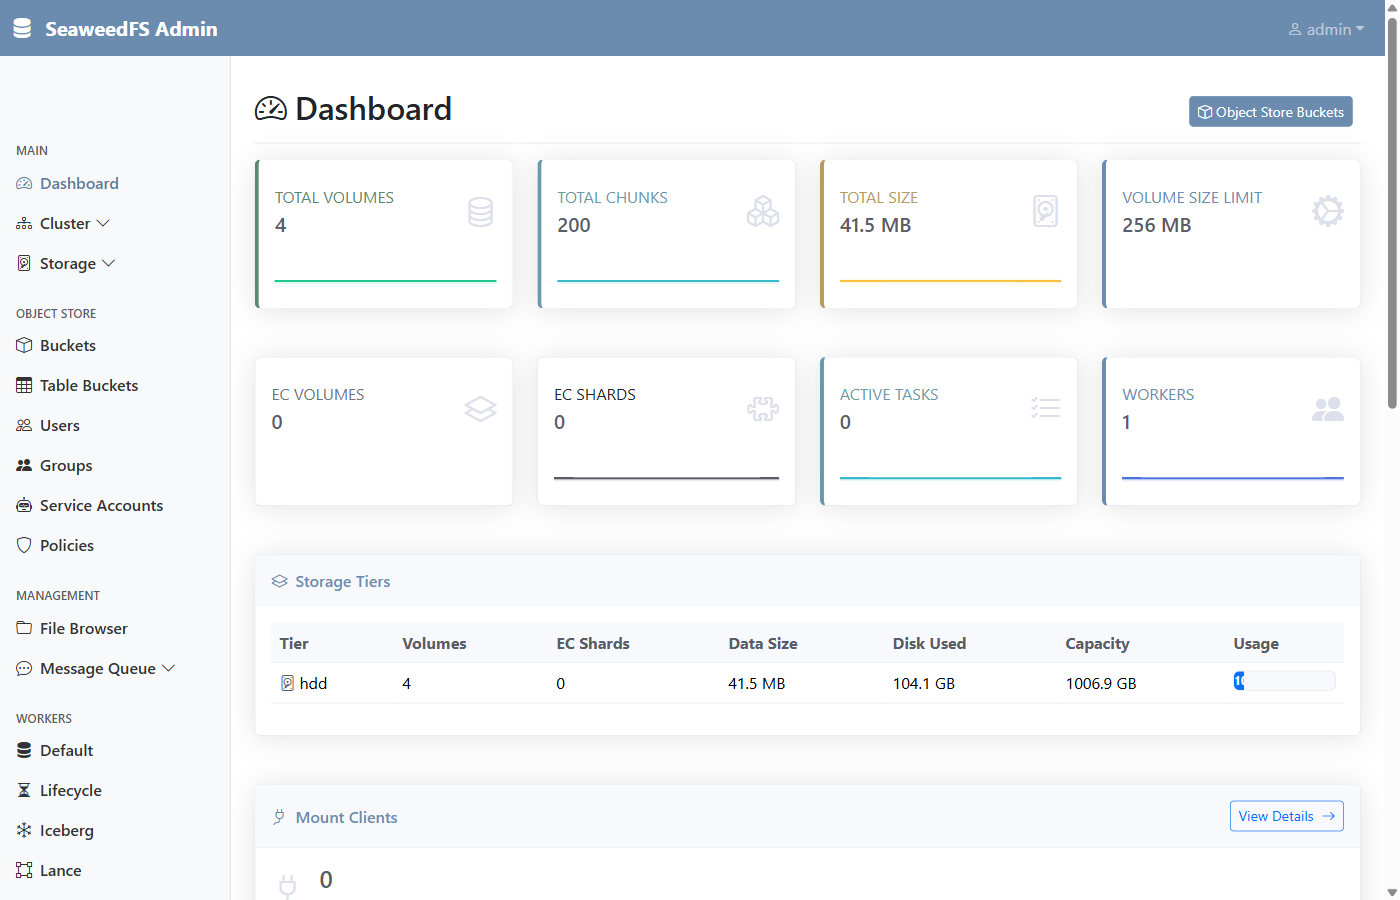Open the Users page
The image size is (1400, 900).
115,426
